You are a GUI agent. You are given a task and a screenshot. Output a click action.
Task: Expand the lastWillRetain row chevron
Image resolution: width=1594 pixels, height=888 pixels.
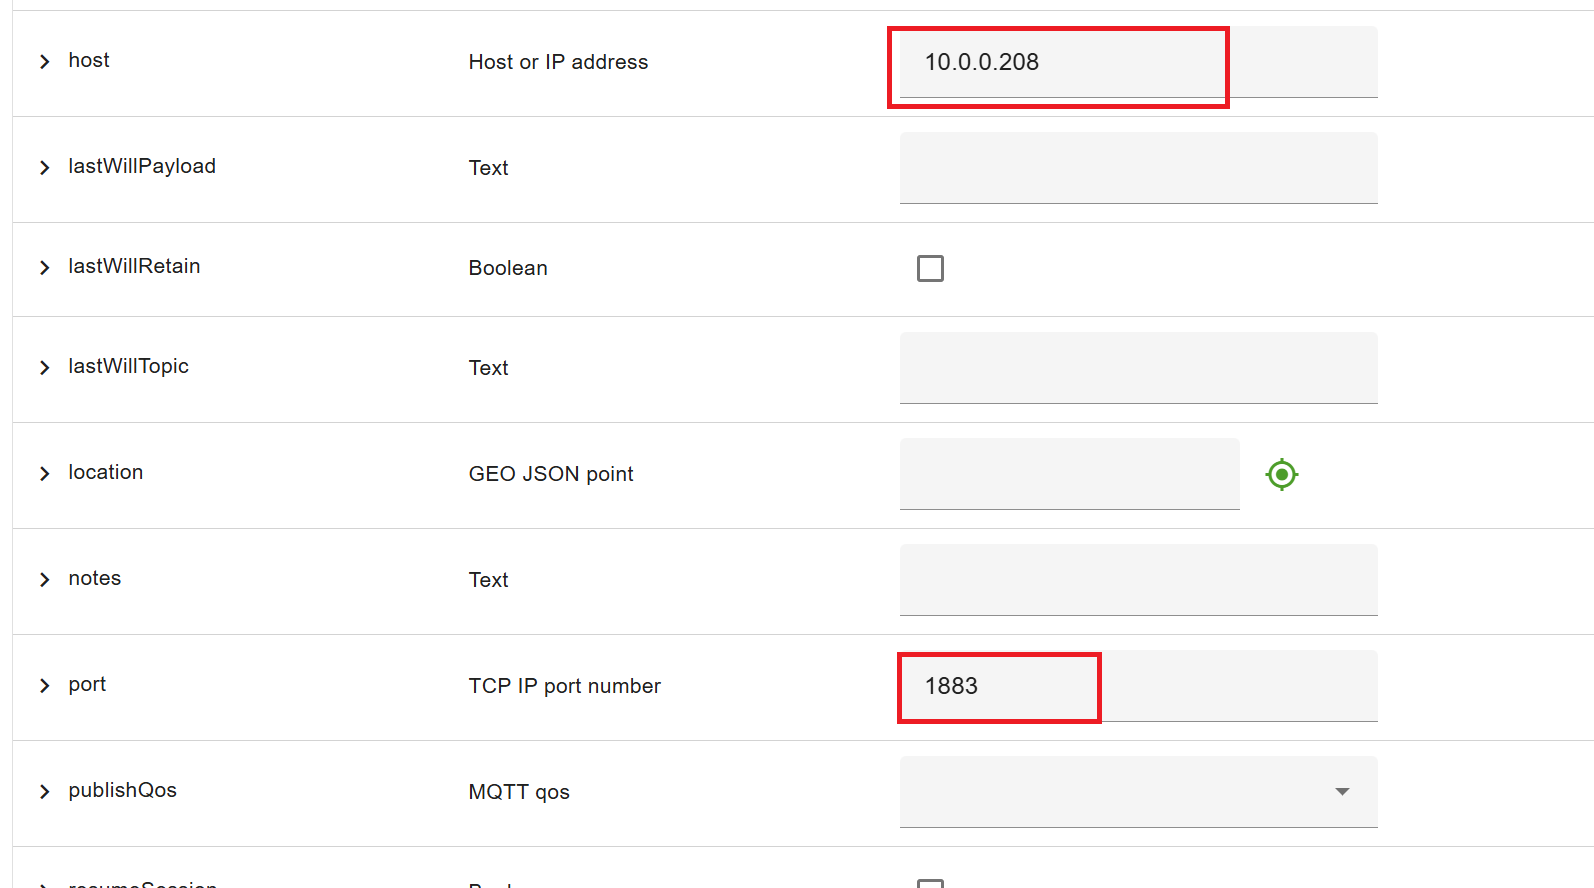pyautogui.click(x=44, y=268)
